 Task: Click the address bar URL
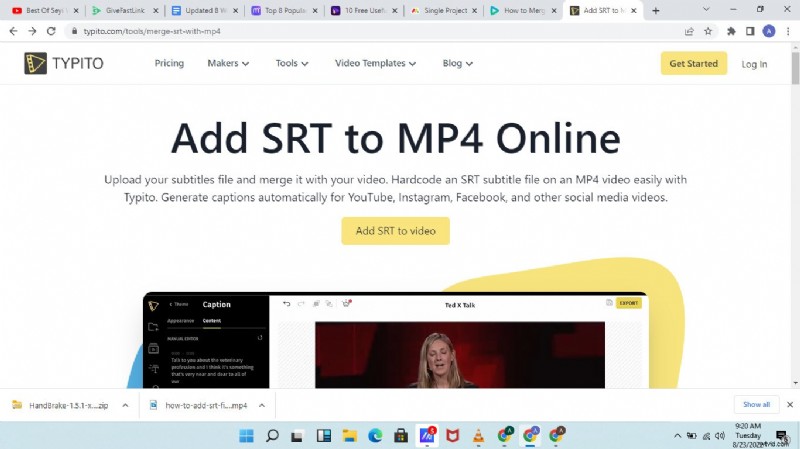tap(152, 31)
